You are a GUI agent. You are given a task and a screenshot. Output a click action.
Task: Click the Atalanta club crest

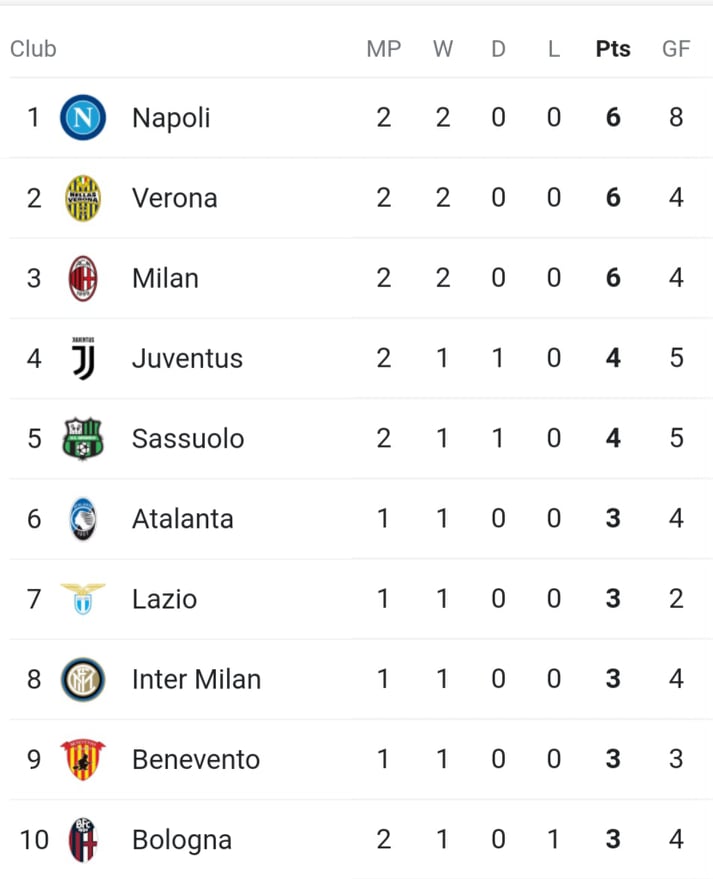pyautogui.click(x=83, y=519)
